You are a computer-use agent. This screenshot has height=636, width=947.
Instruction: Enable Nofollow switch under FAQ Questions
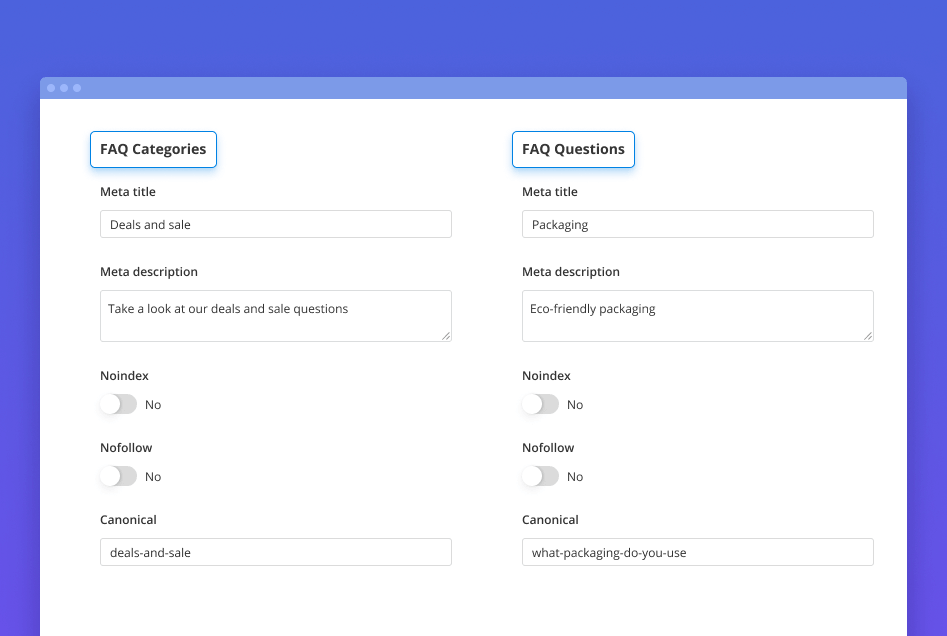click(540, 476)
